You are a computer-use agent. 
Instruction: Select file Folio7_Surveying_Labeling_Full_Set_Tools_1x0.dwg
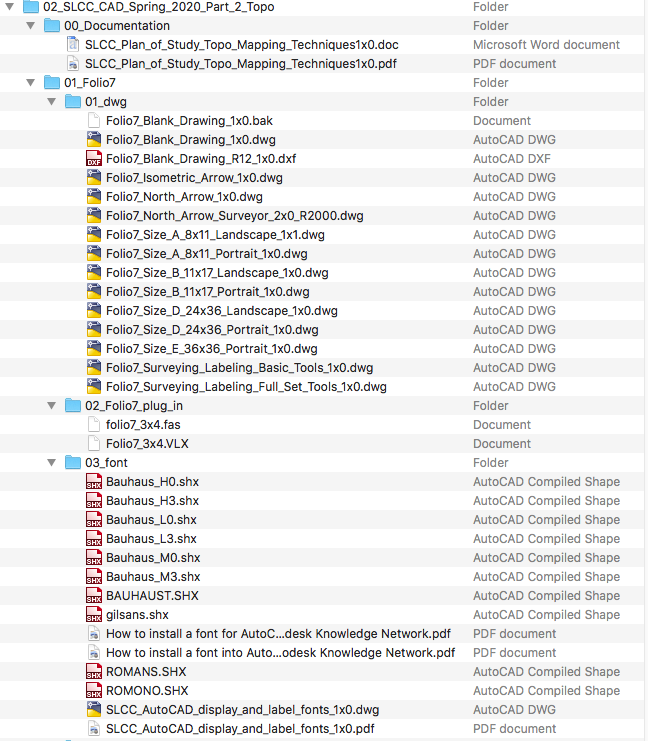pos(246,387)
